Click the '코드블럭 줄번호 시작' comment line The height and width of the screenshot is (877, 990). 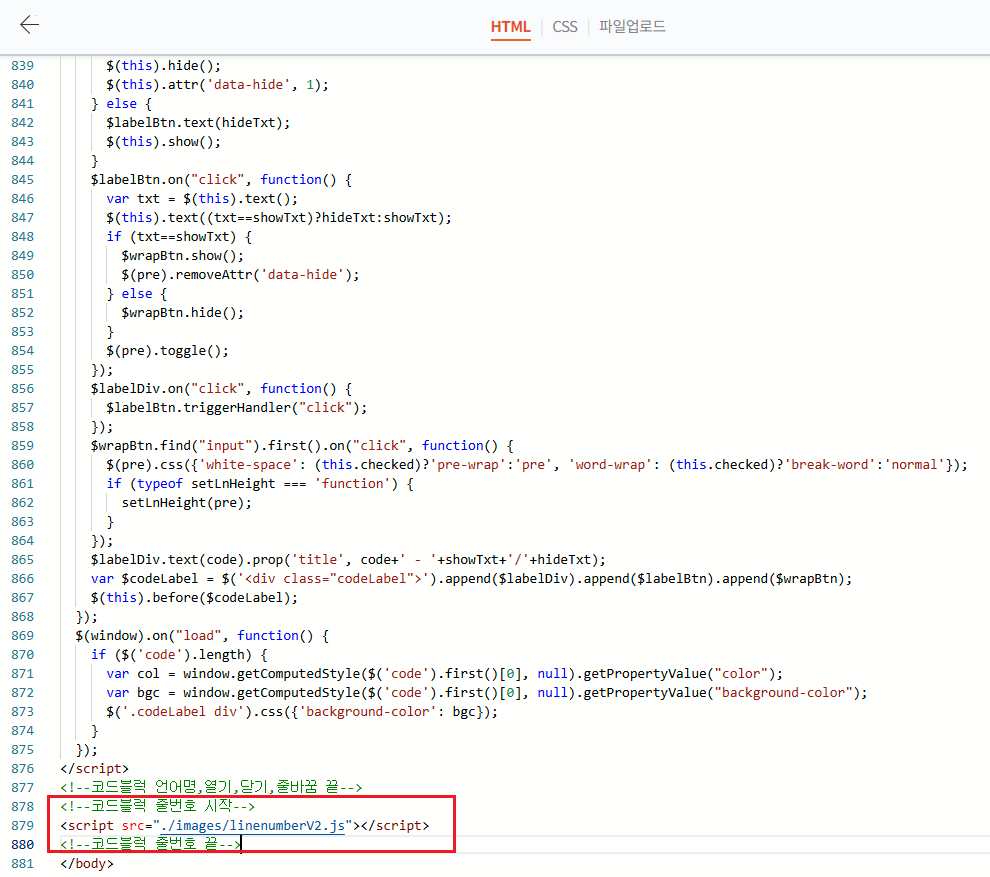click(157, 806)
